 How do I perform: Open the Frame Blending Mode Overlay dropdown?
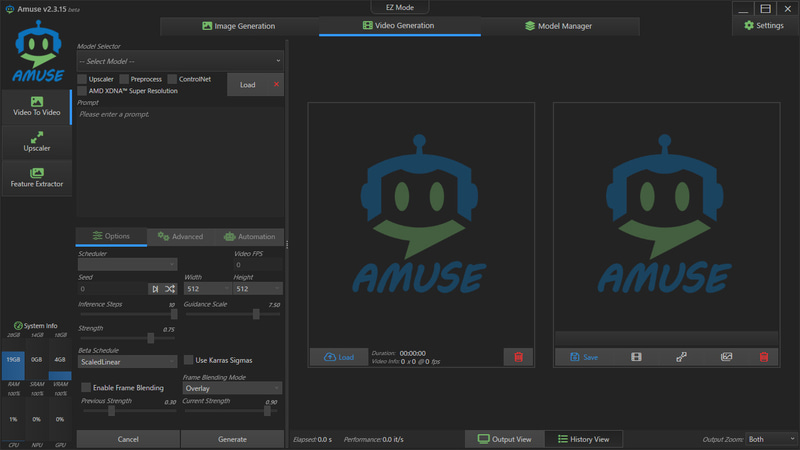(232, 388)
